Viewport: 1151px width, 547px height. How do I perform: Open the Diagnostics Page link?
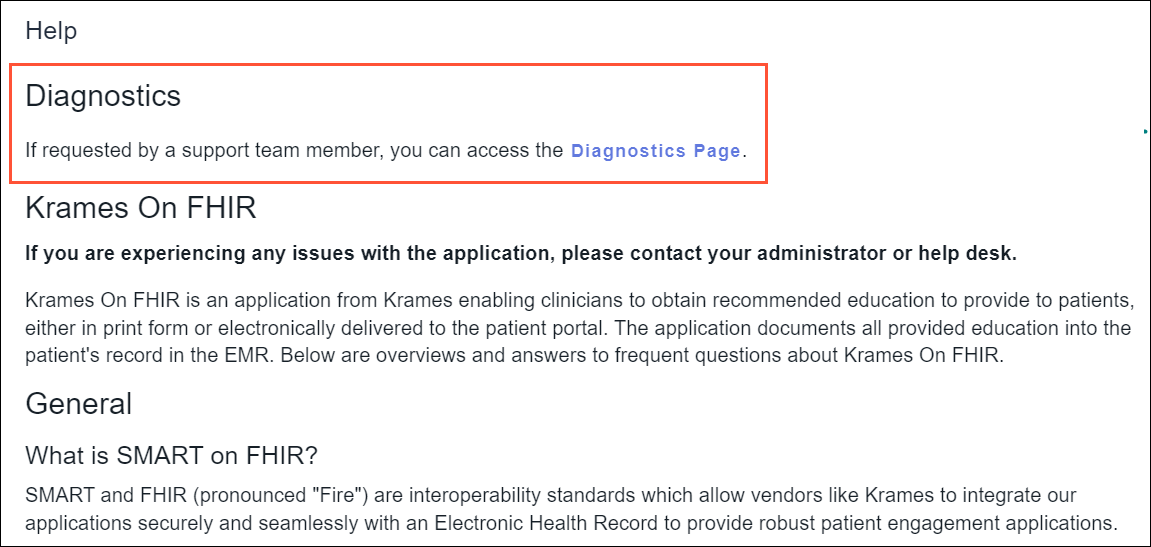pos(655,152)
